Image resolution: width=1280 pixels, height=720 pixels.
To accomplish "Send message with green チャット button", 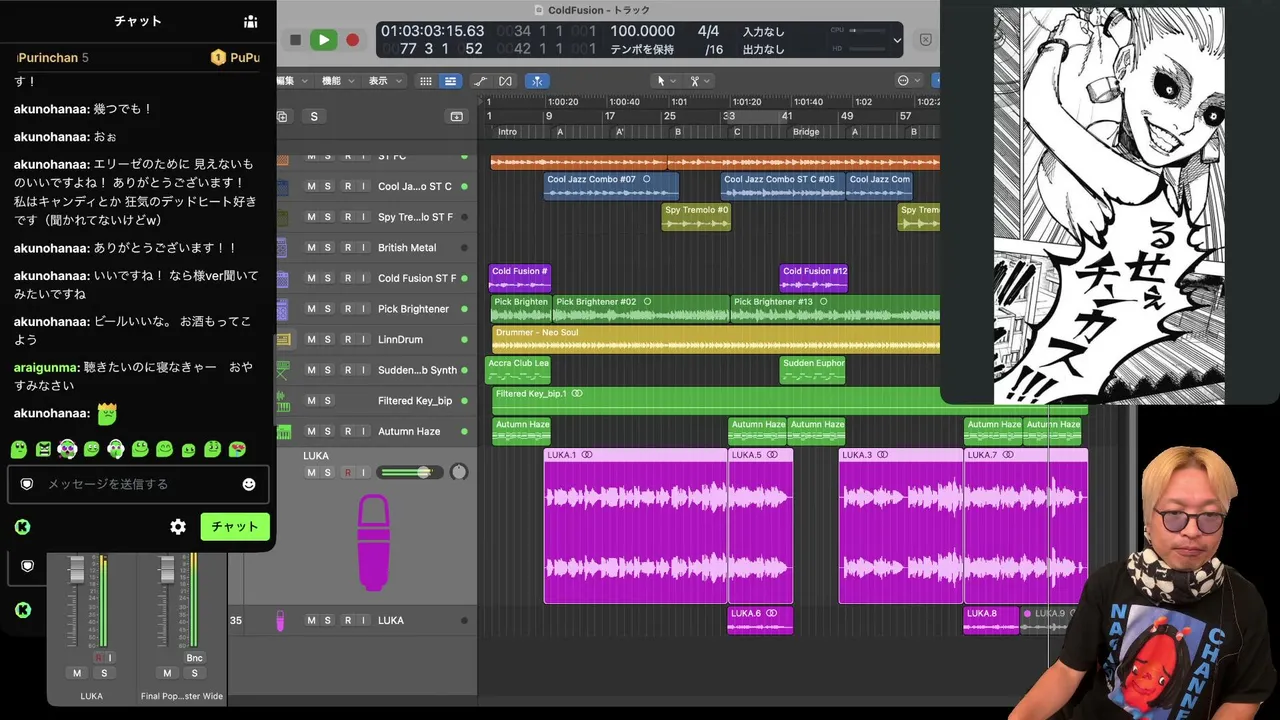I will [235, 527].
